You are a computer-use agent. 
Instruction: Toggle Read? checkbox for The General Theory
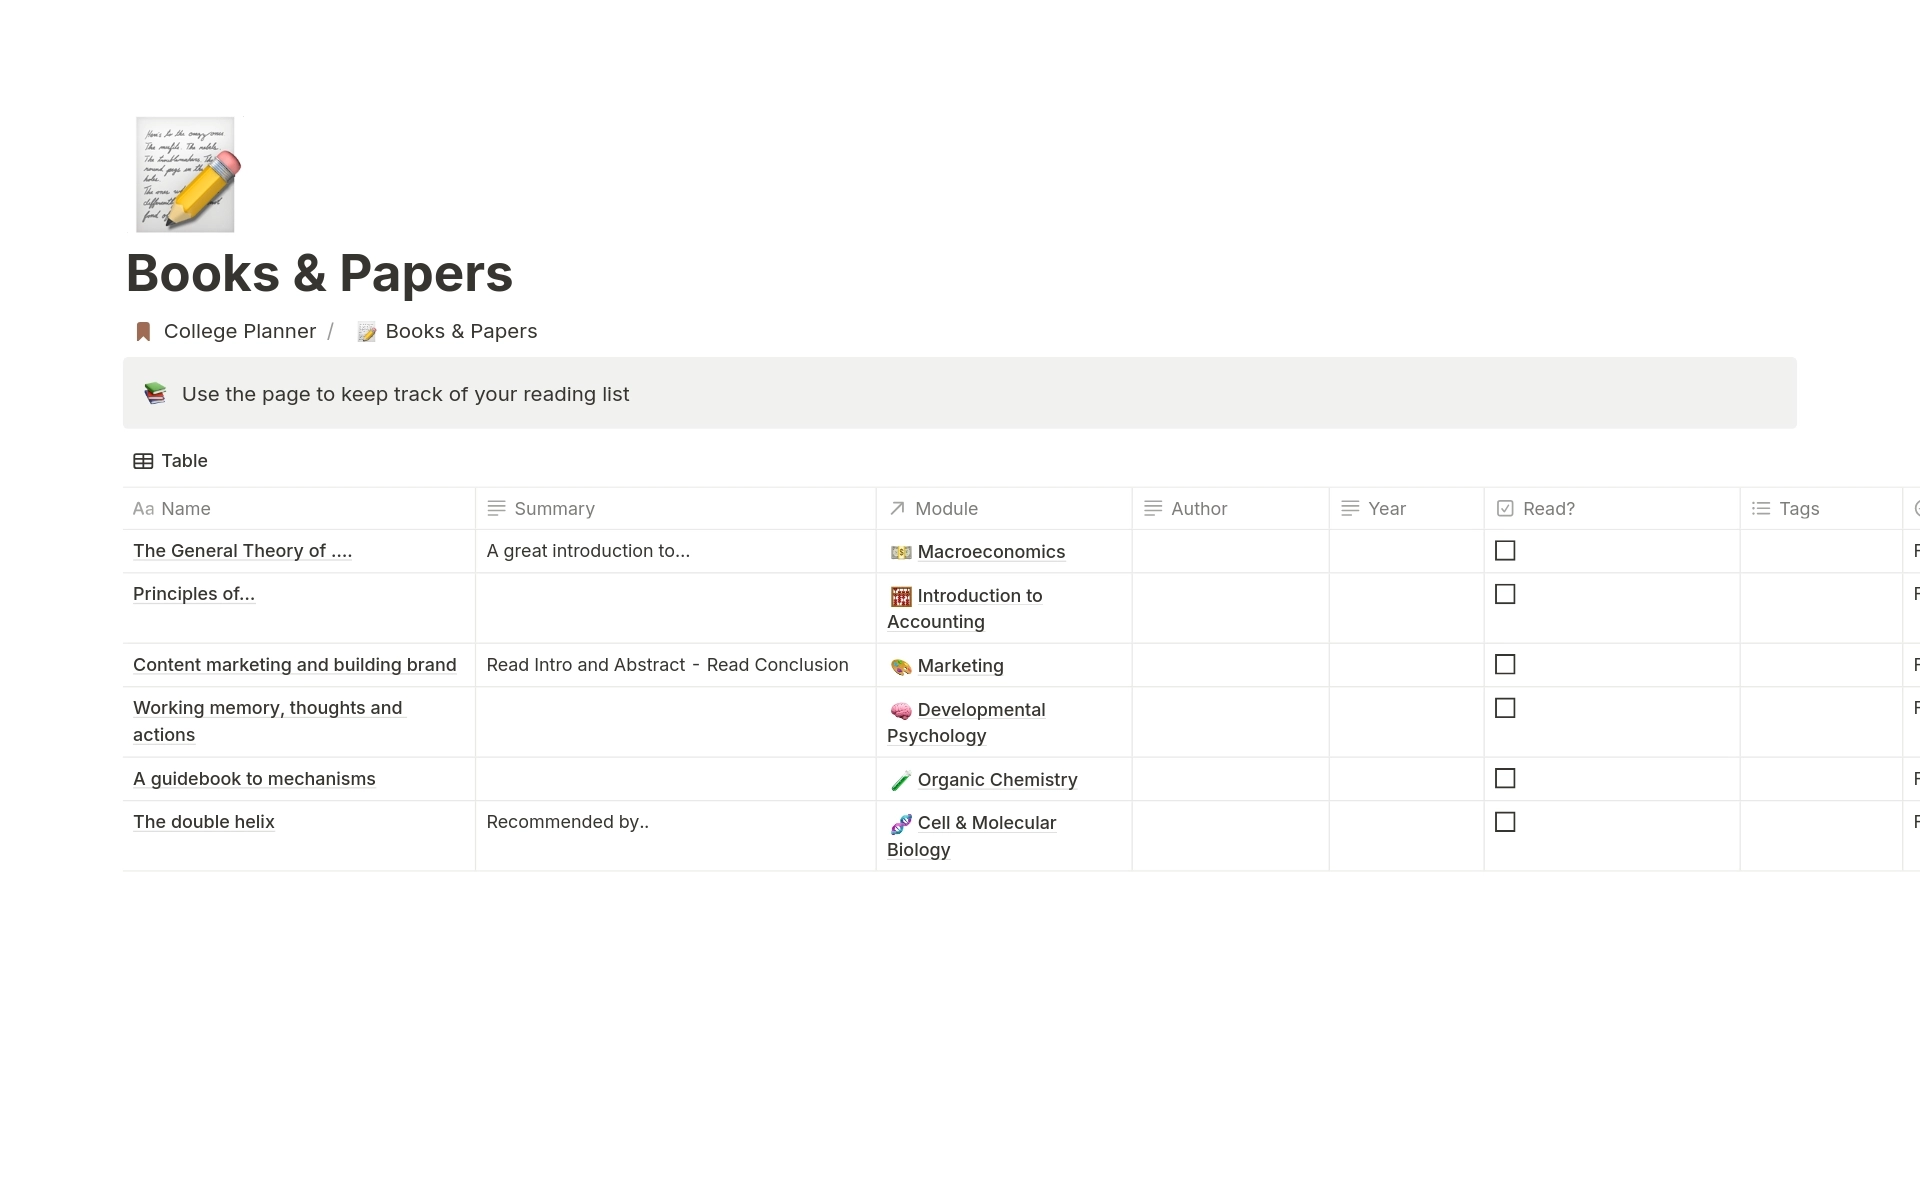pos(1506,551)
